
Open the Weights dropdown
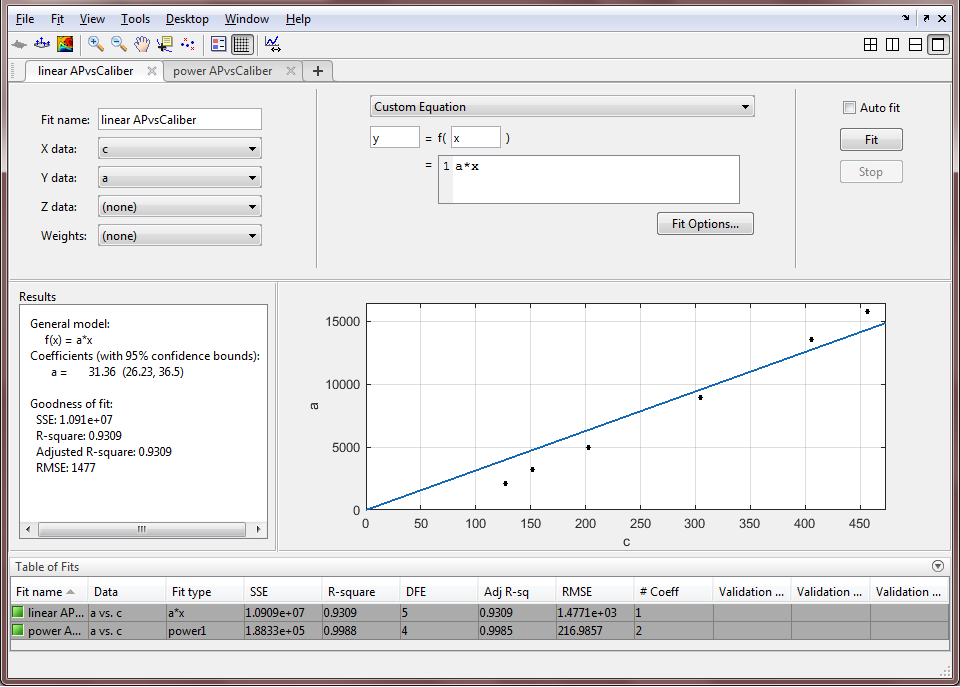click(x=180, y=236)
